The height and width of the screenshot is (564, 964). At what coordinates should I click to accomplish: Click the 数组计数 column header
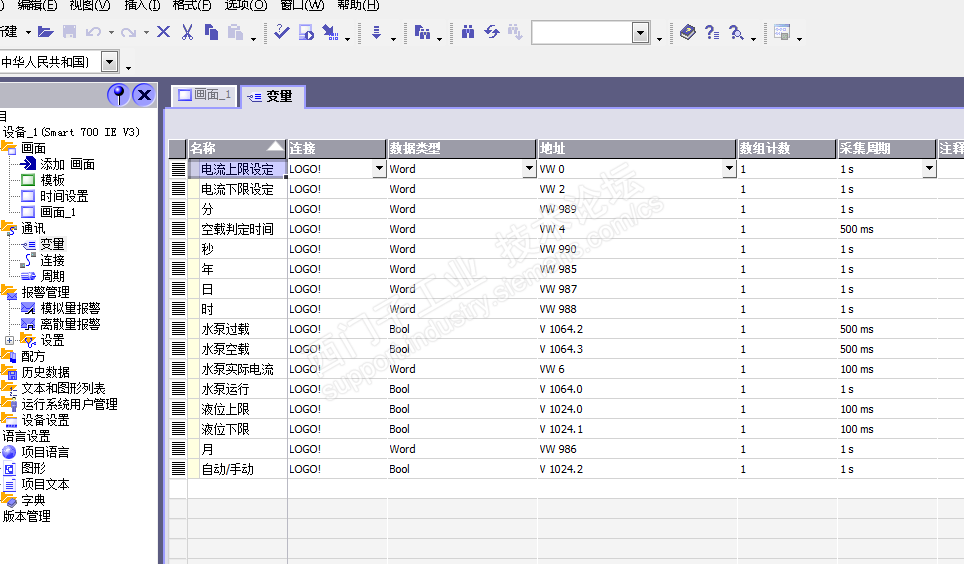(x=787, y=148)
